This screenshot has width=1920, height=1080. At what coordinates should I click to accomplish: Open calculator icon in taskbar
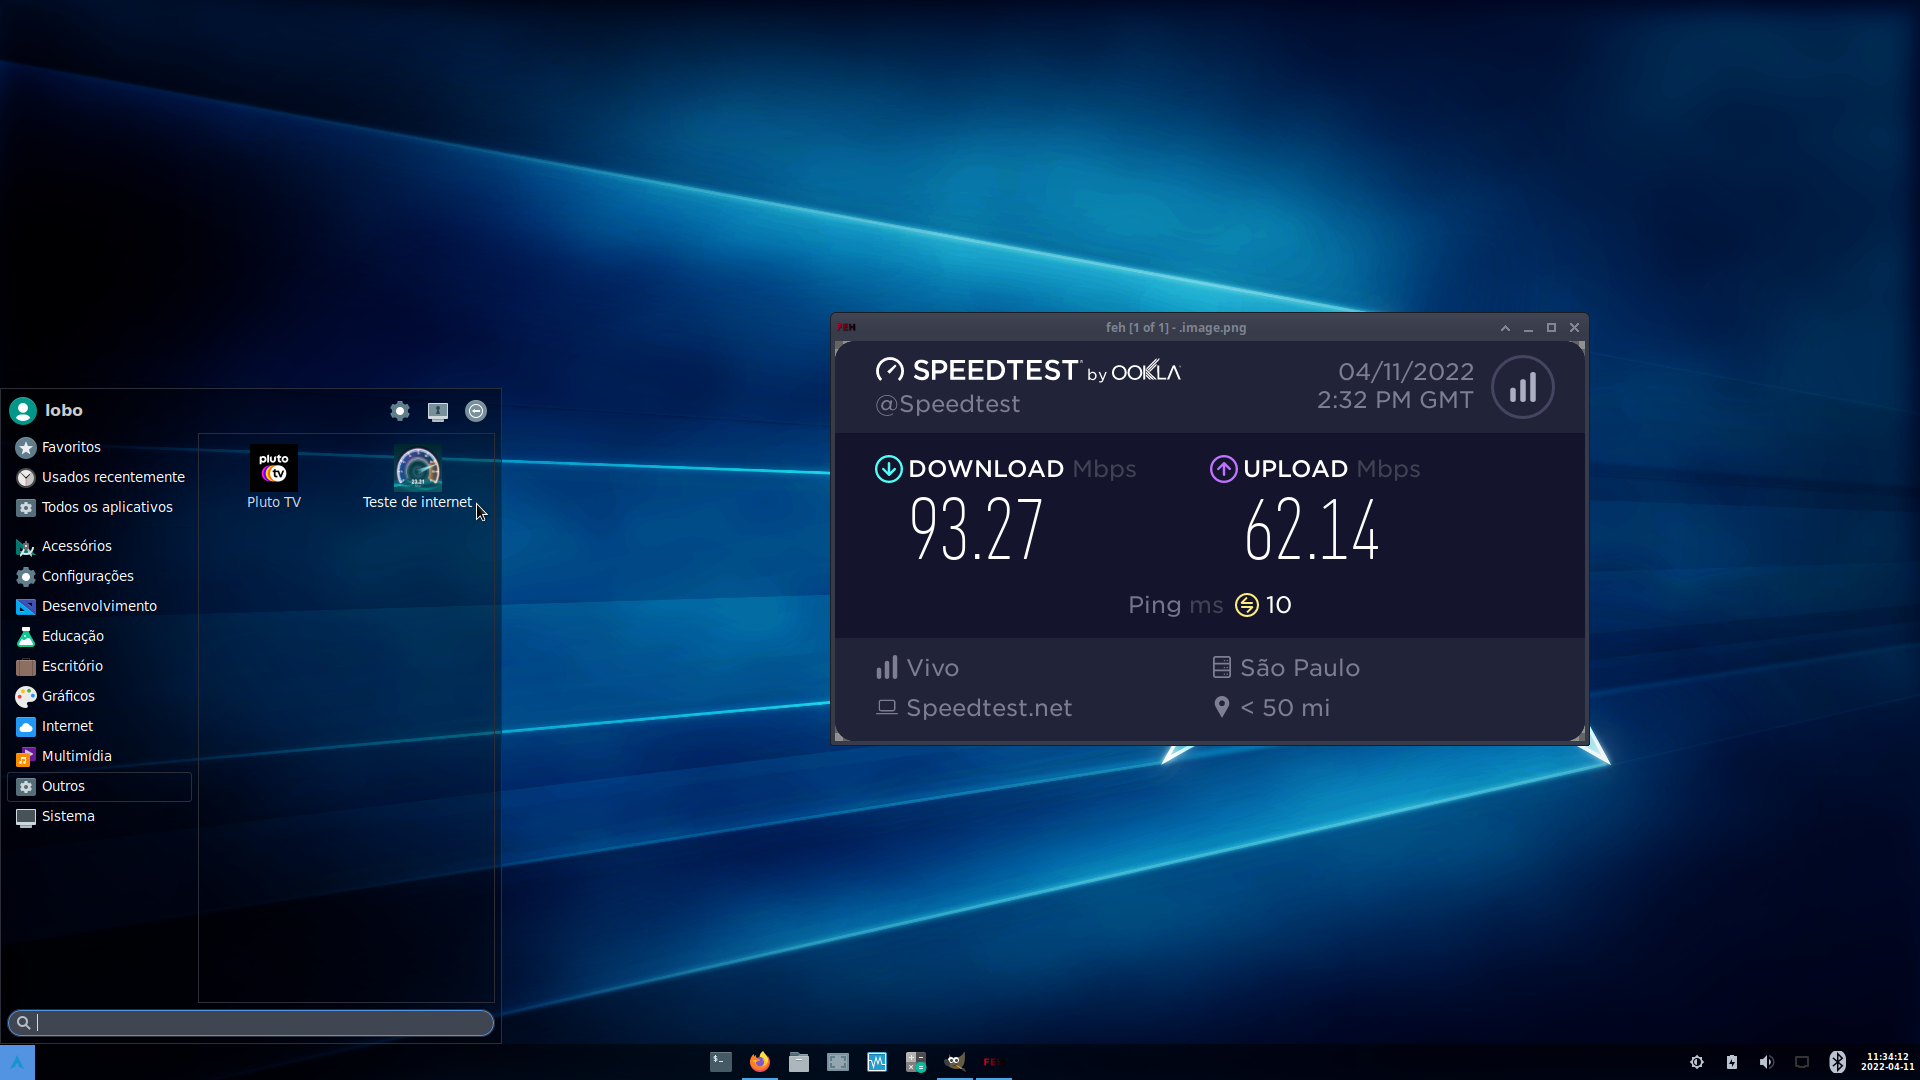tap(916, 1062)
